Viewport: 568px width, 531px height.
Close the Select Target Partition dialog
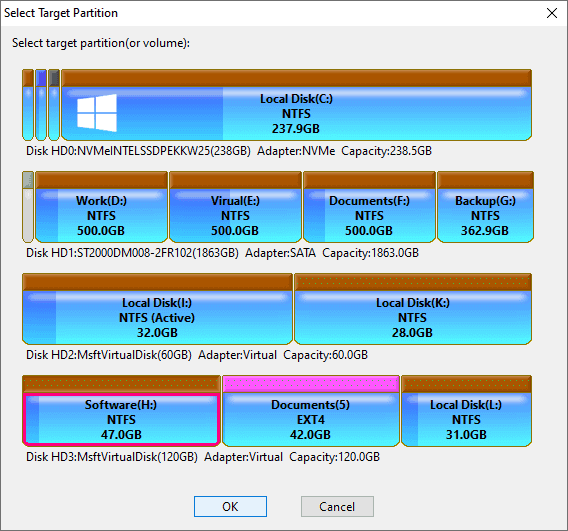tap(552, 13)
